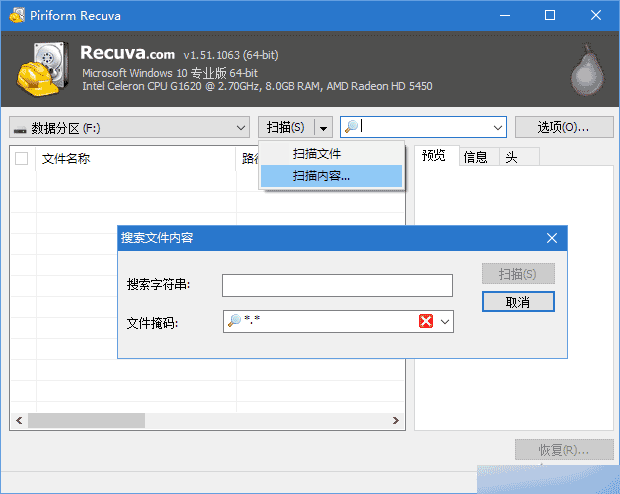Expand the scan button dropdown arrow
Viewport: 620px width, 494px height.
[323, 128]
